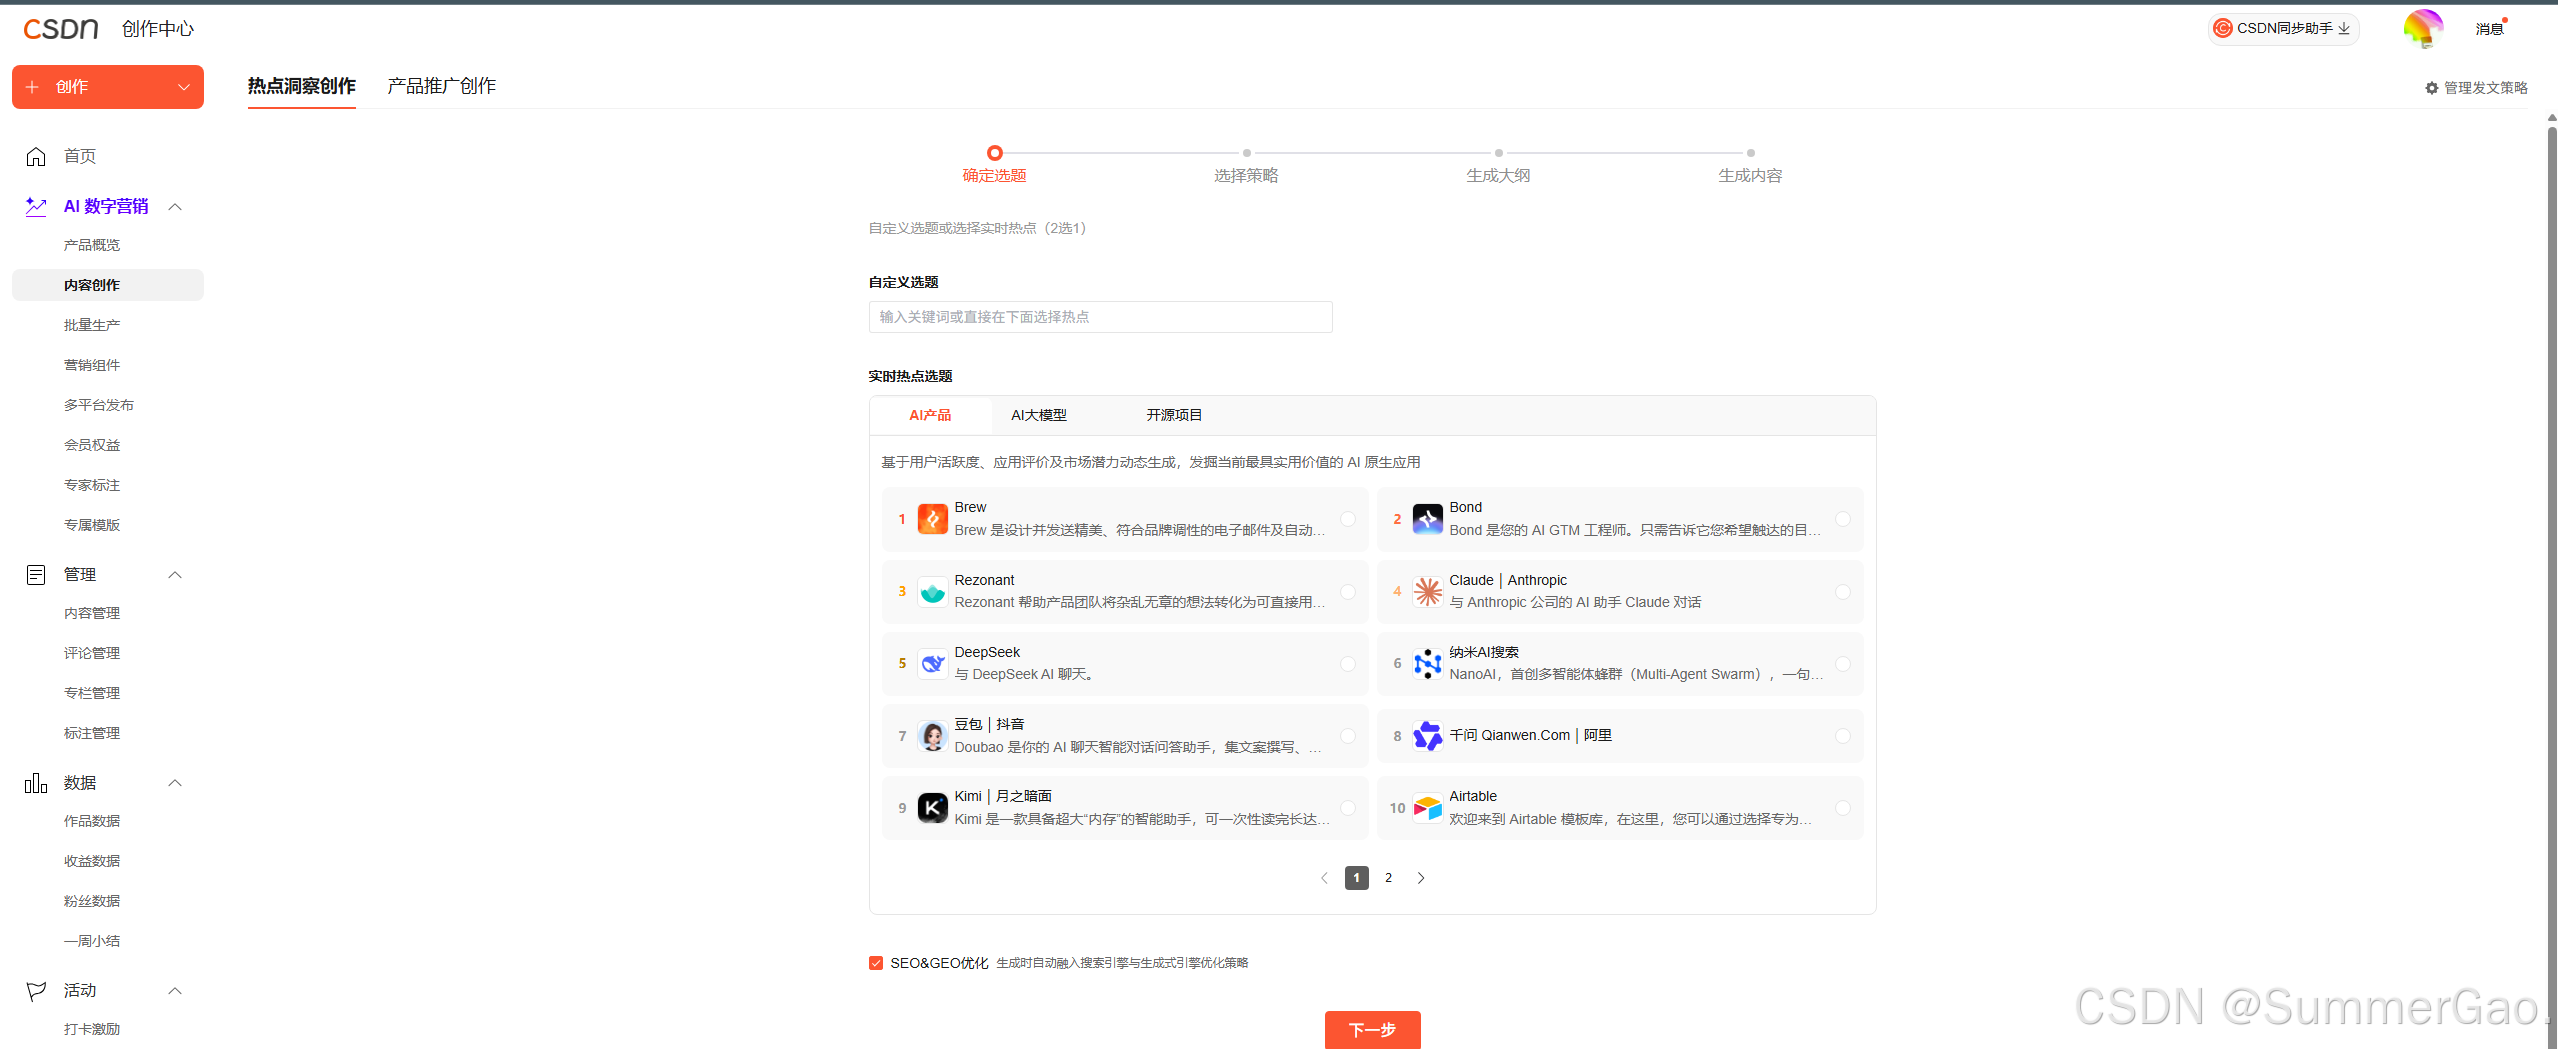Click the CSDN同步助手 download icon
Screen dimensions: 2558x1049
[2344, 28]
